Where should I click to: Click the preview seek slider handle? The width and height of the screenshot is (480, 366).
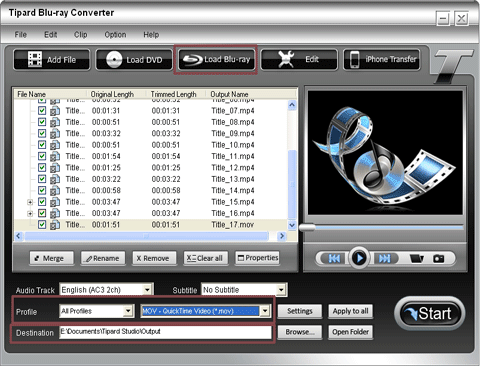(307, 228)
